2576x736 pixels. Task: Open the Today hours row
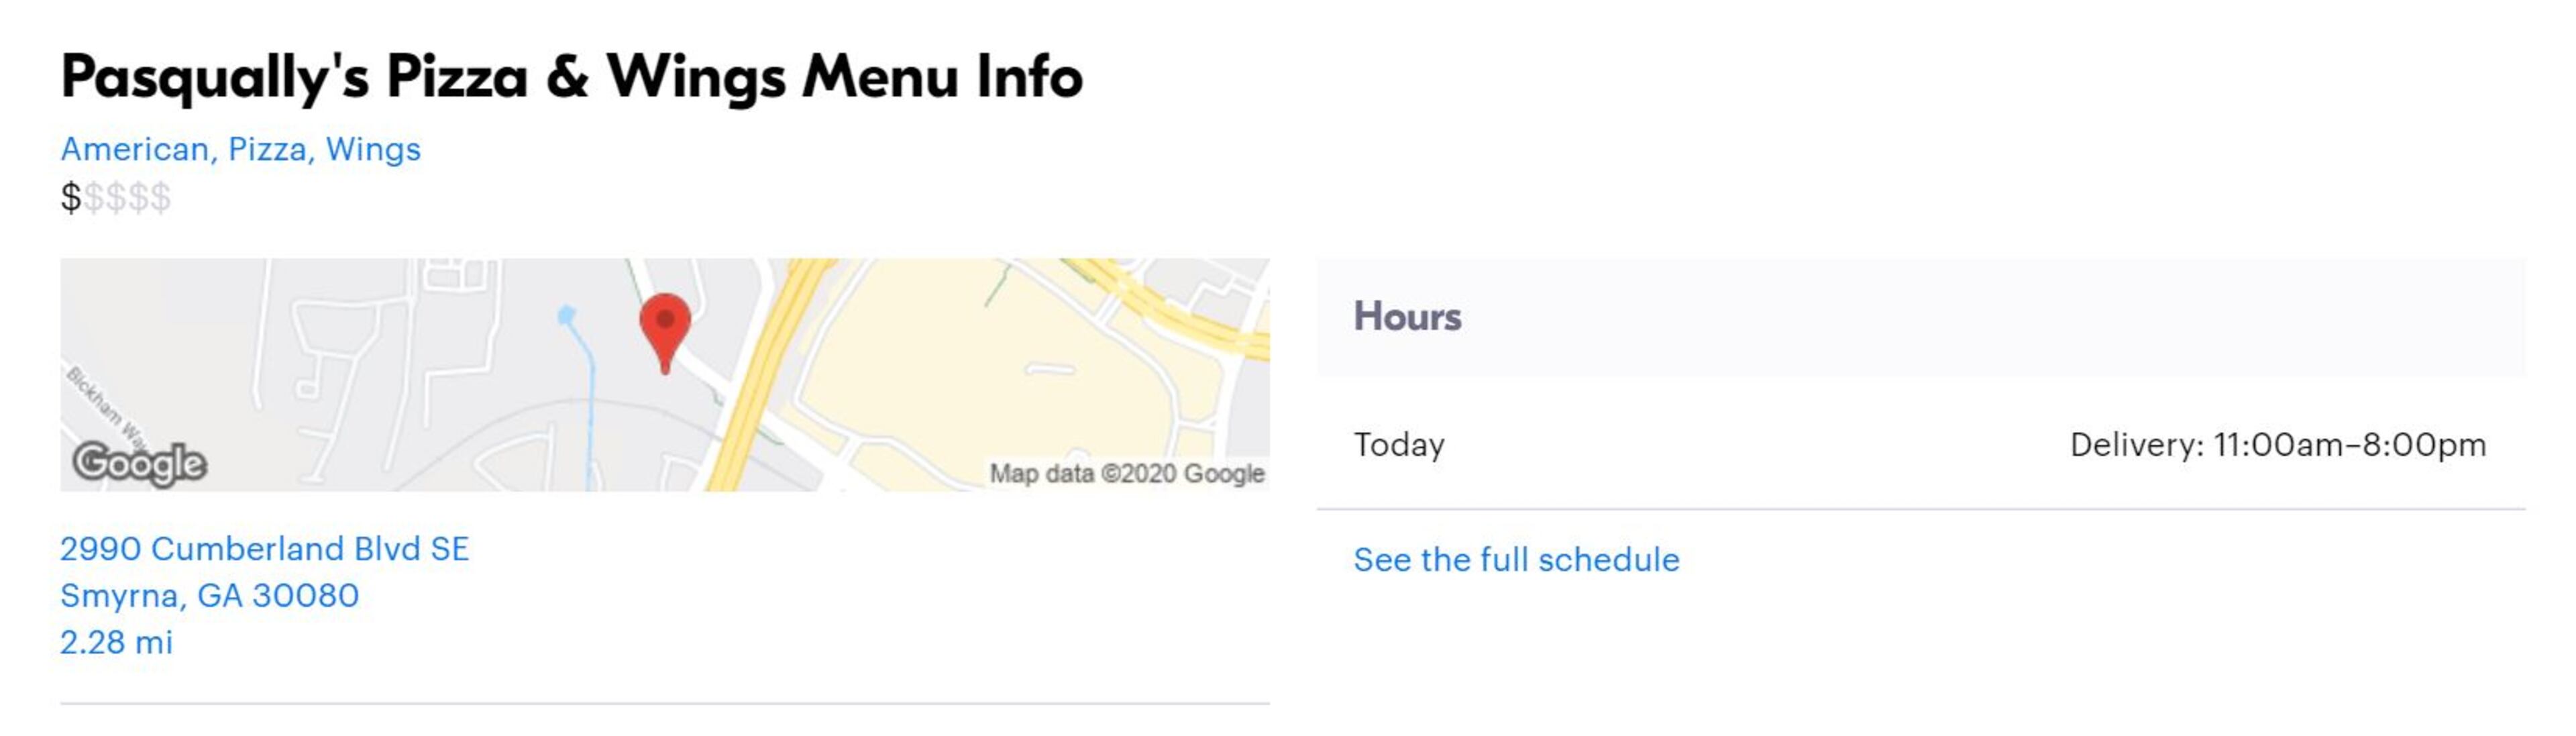pos(1399,444)
